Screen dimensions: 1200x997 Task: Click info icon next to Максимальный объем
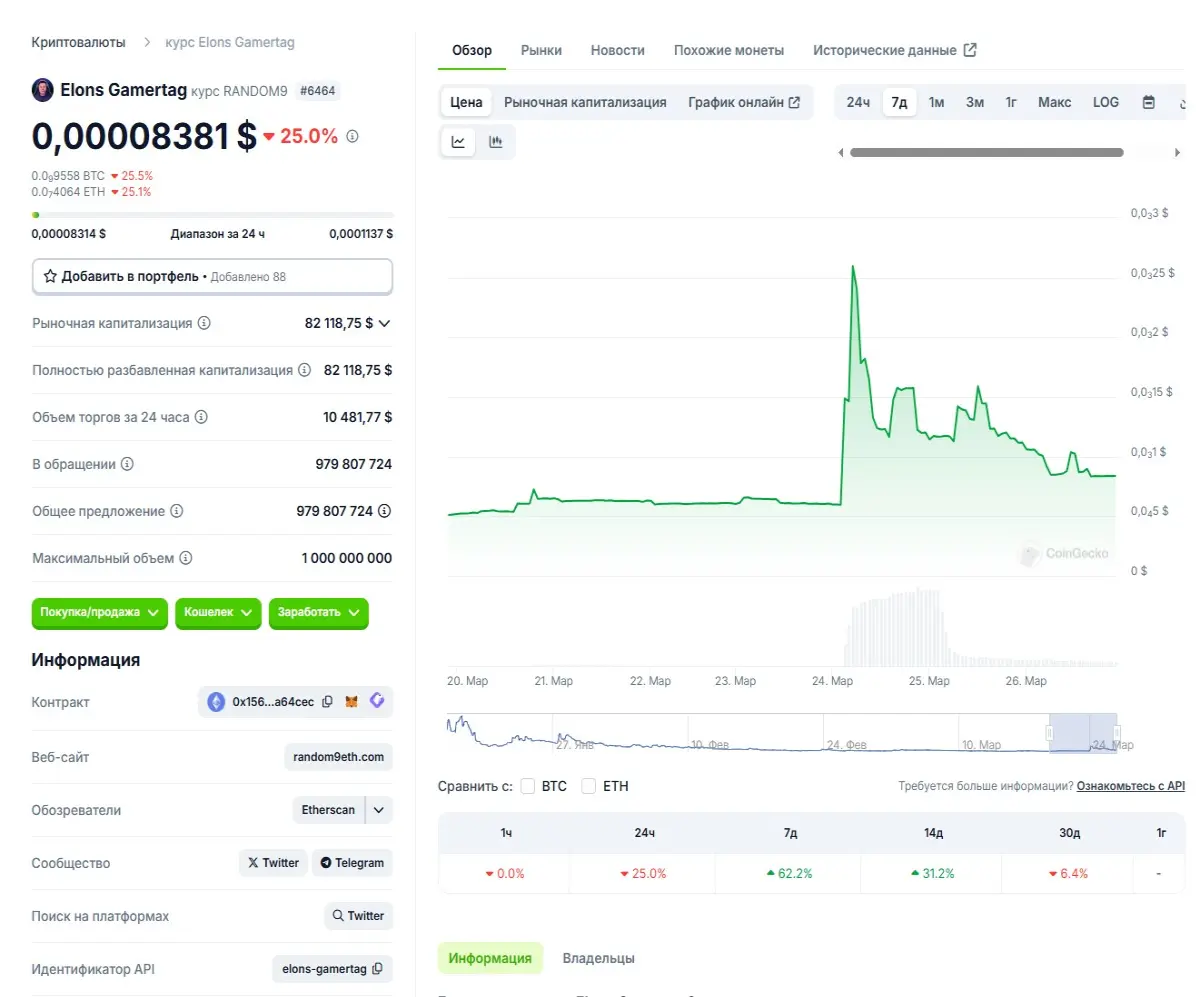point(186,558)
